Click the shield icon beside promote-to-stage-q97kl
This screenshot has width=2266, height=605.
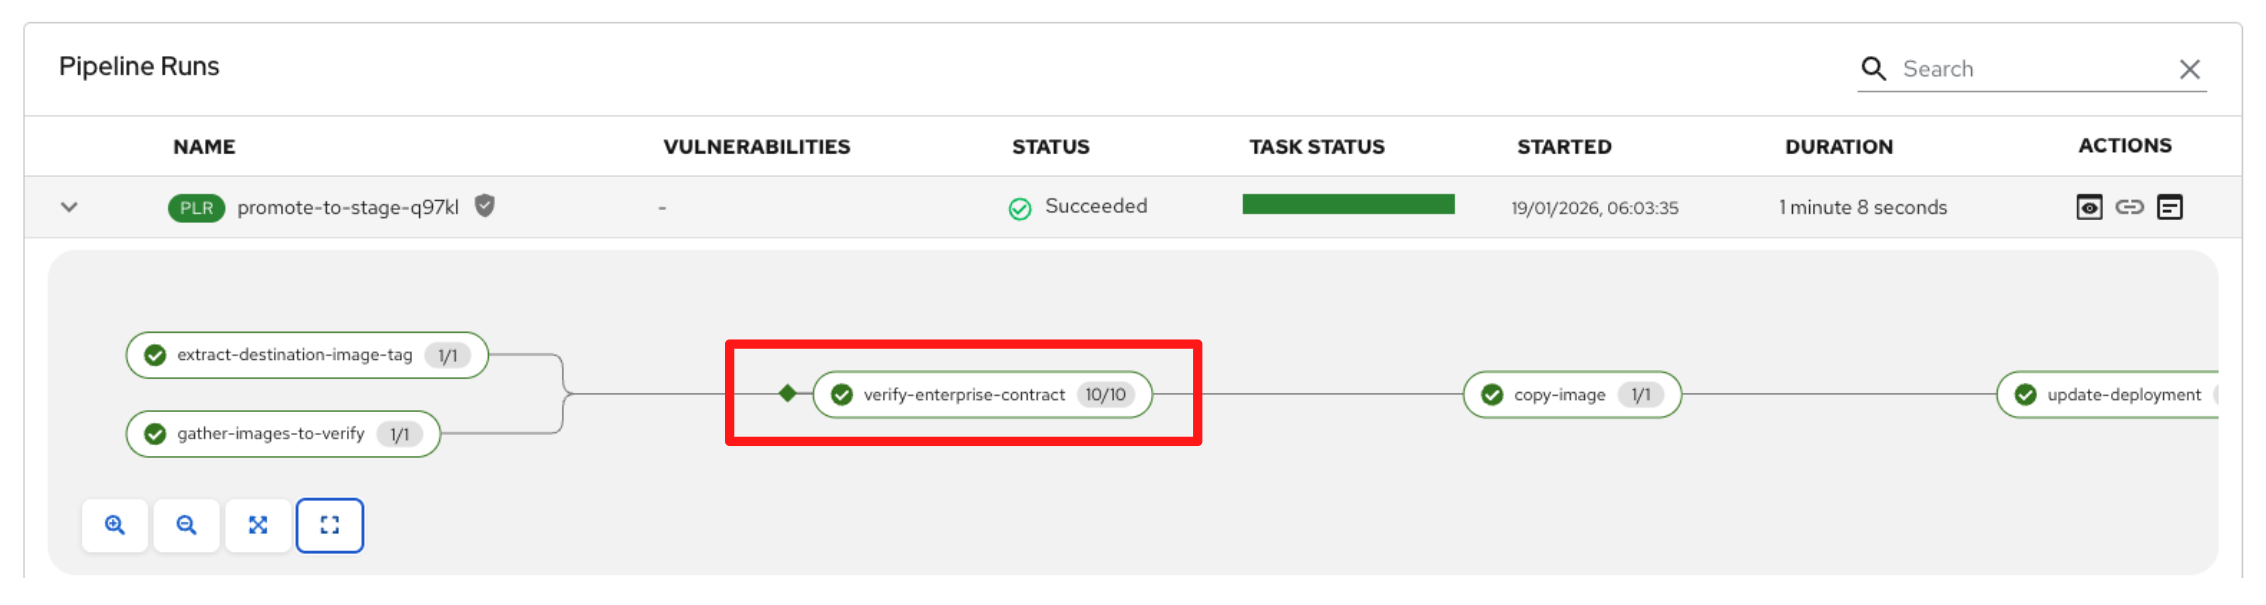(x=485, y=206)
